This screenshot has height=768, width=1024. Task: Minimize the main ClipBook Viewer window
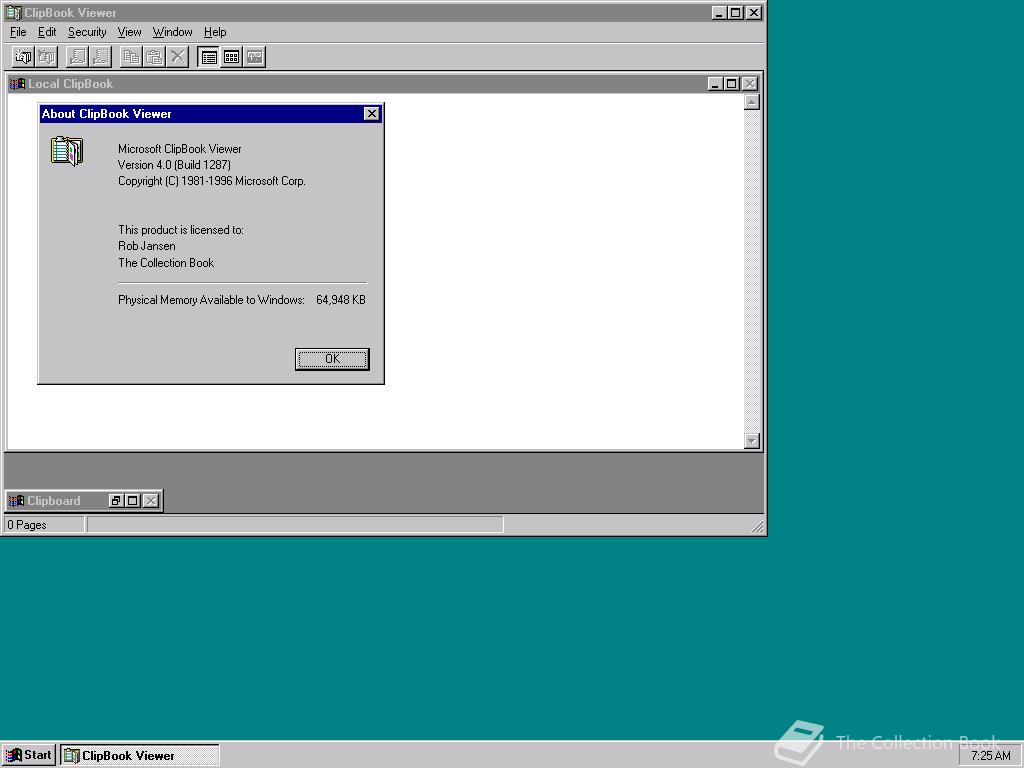pyautogui.click(x=719, y=12)
